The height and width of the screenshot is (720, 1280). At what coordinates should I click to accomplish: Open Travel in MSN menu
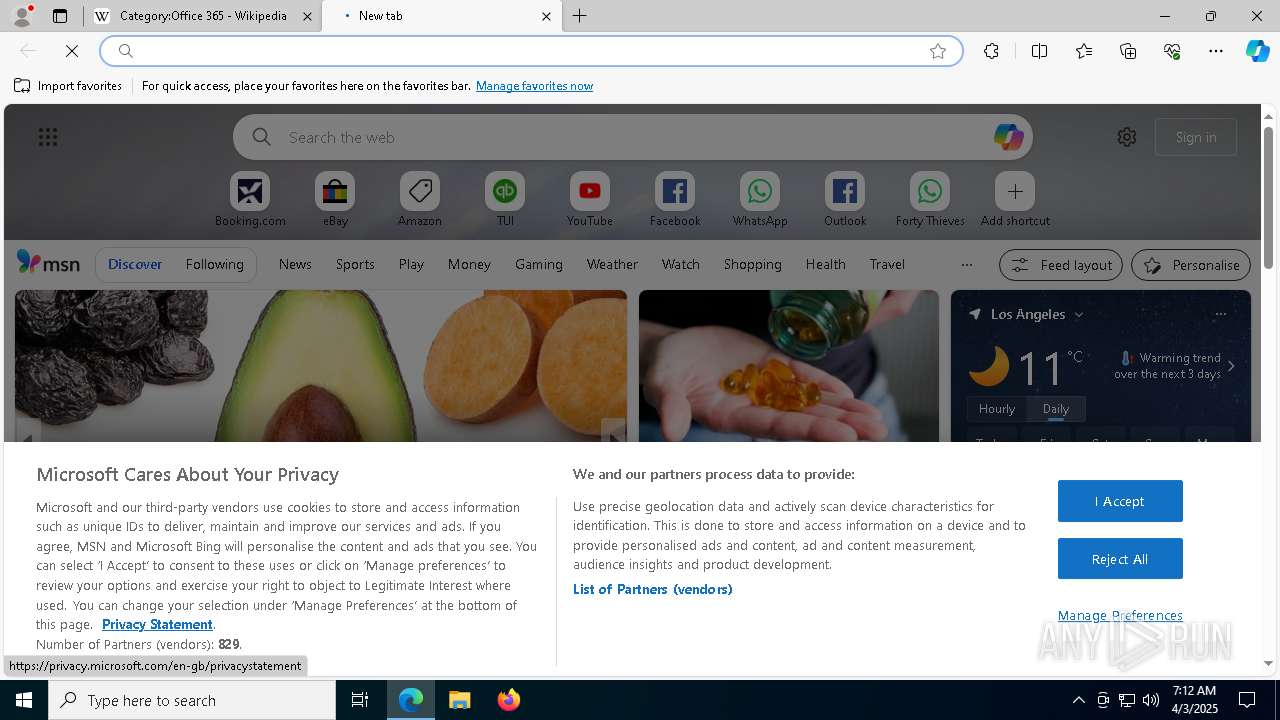tap(887, 264)
